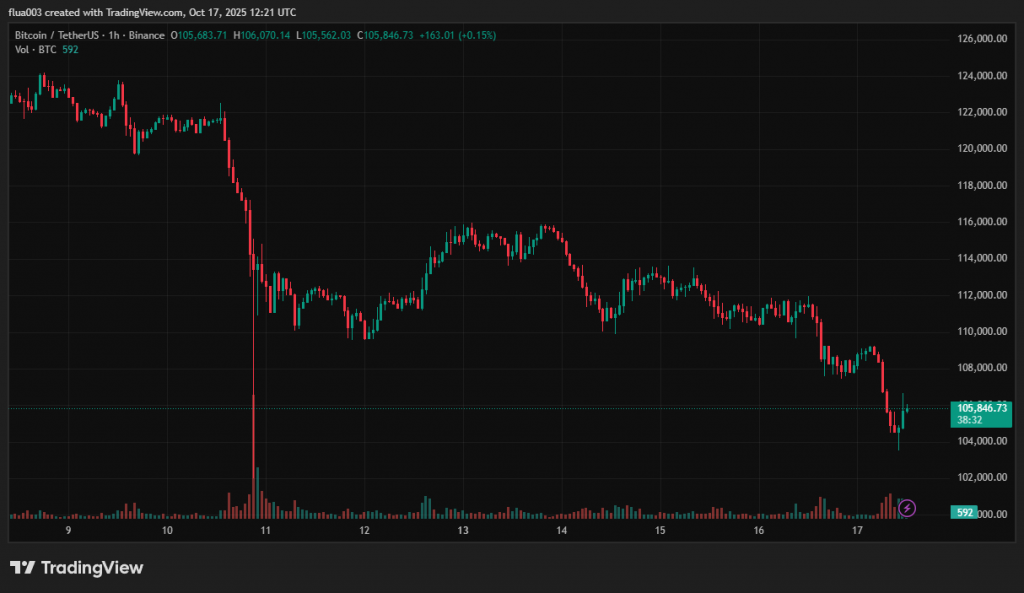Image resolution: width=1024 pixels, height=593 pixels.
Task: Click the green current price label 105,846.73
Action: click(980, 408)
